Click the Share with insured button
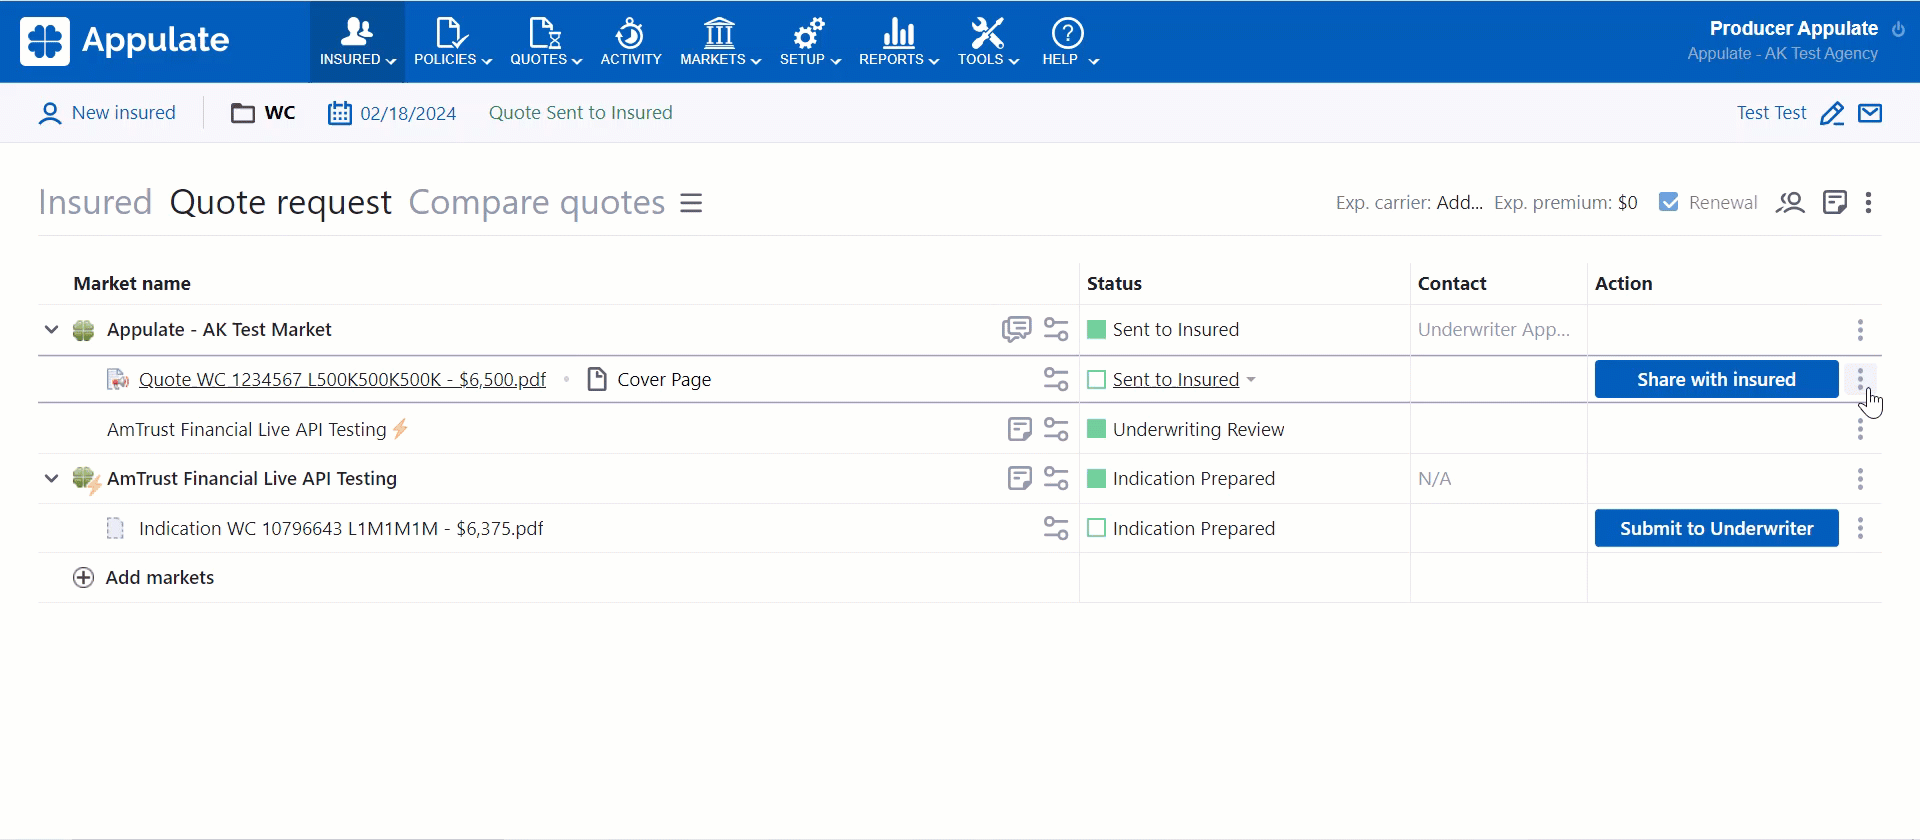The image size is (1920, 840). [x=1716, y=379]
